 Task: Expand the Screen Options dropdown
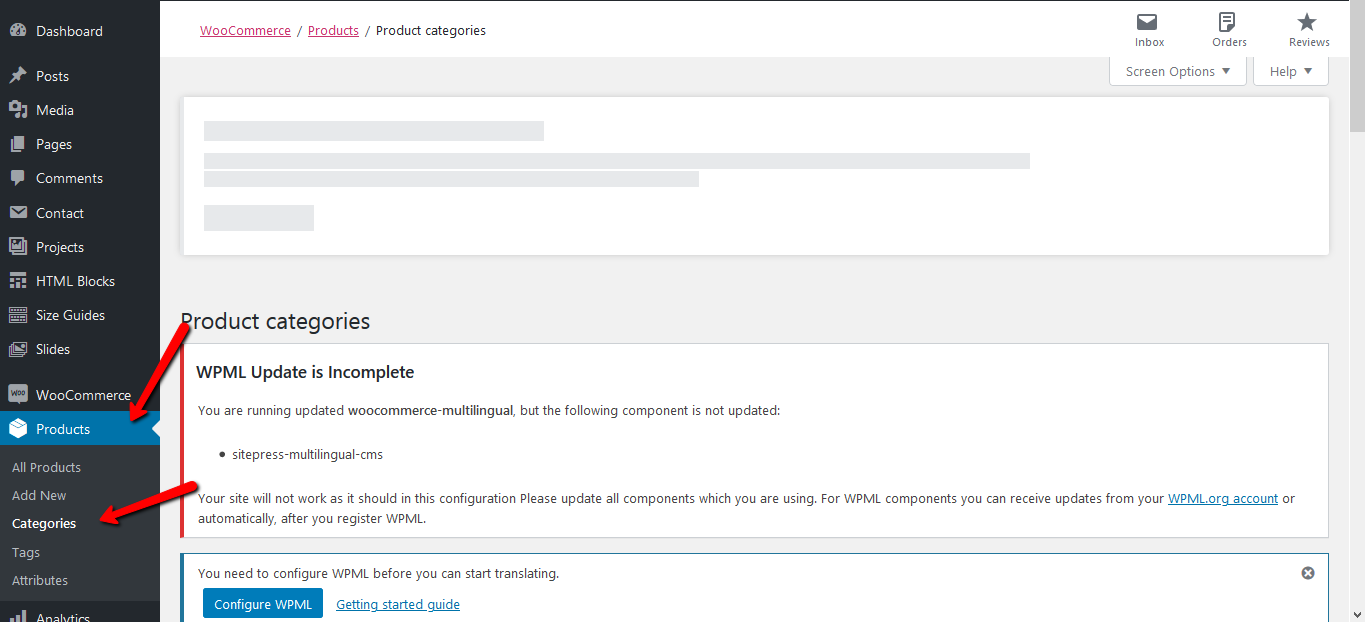1178,71
